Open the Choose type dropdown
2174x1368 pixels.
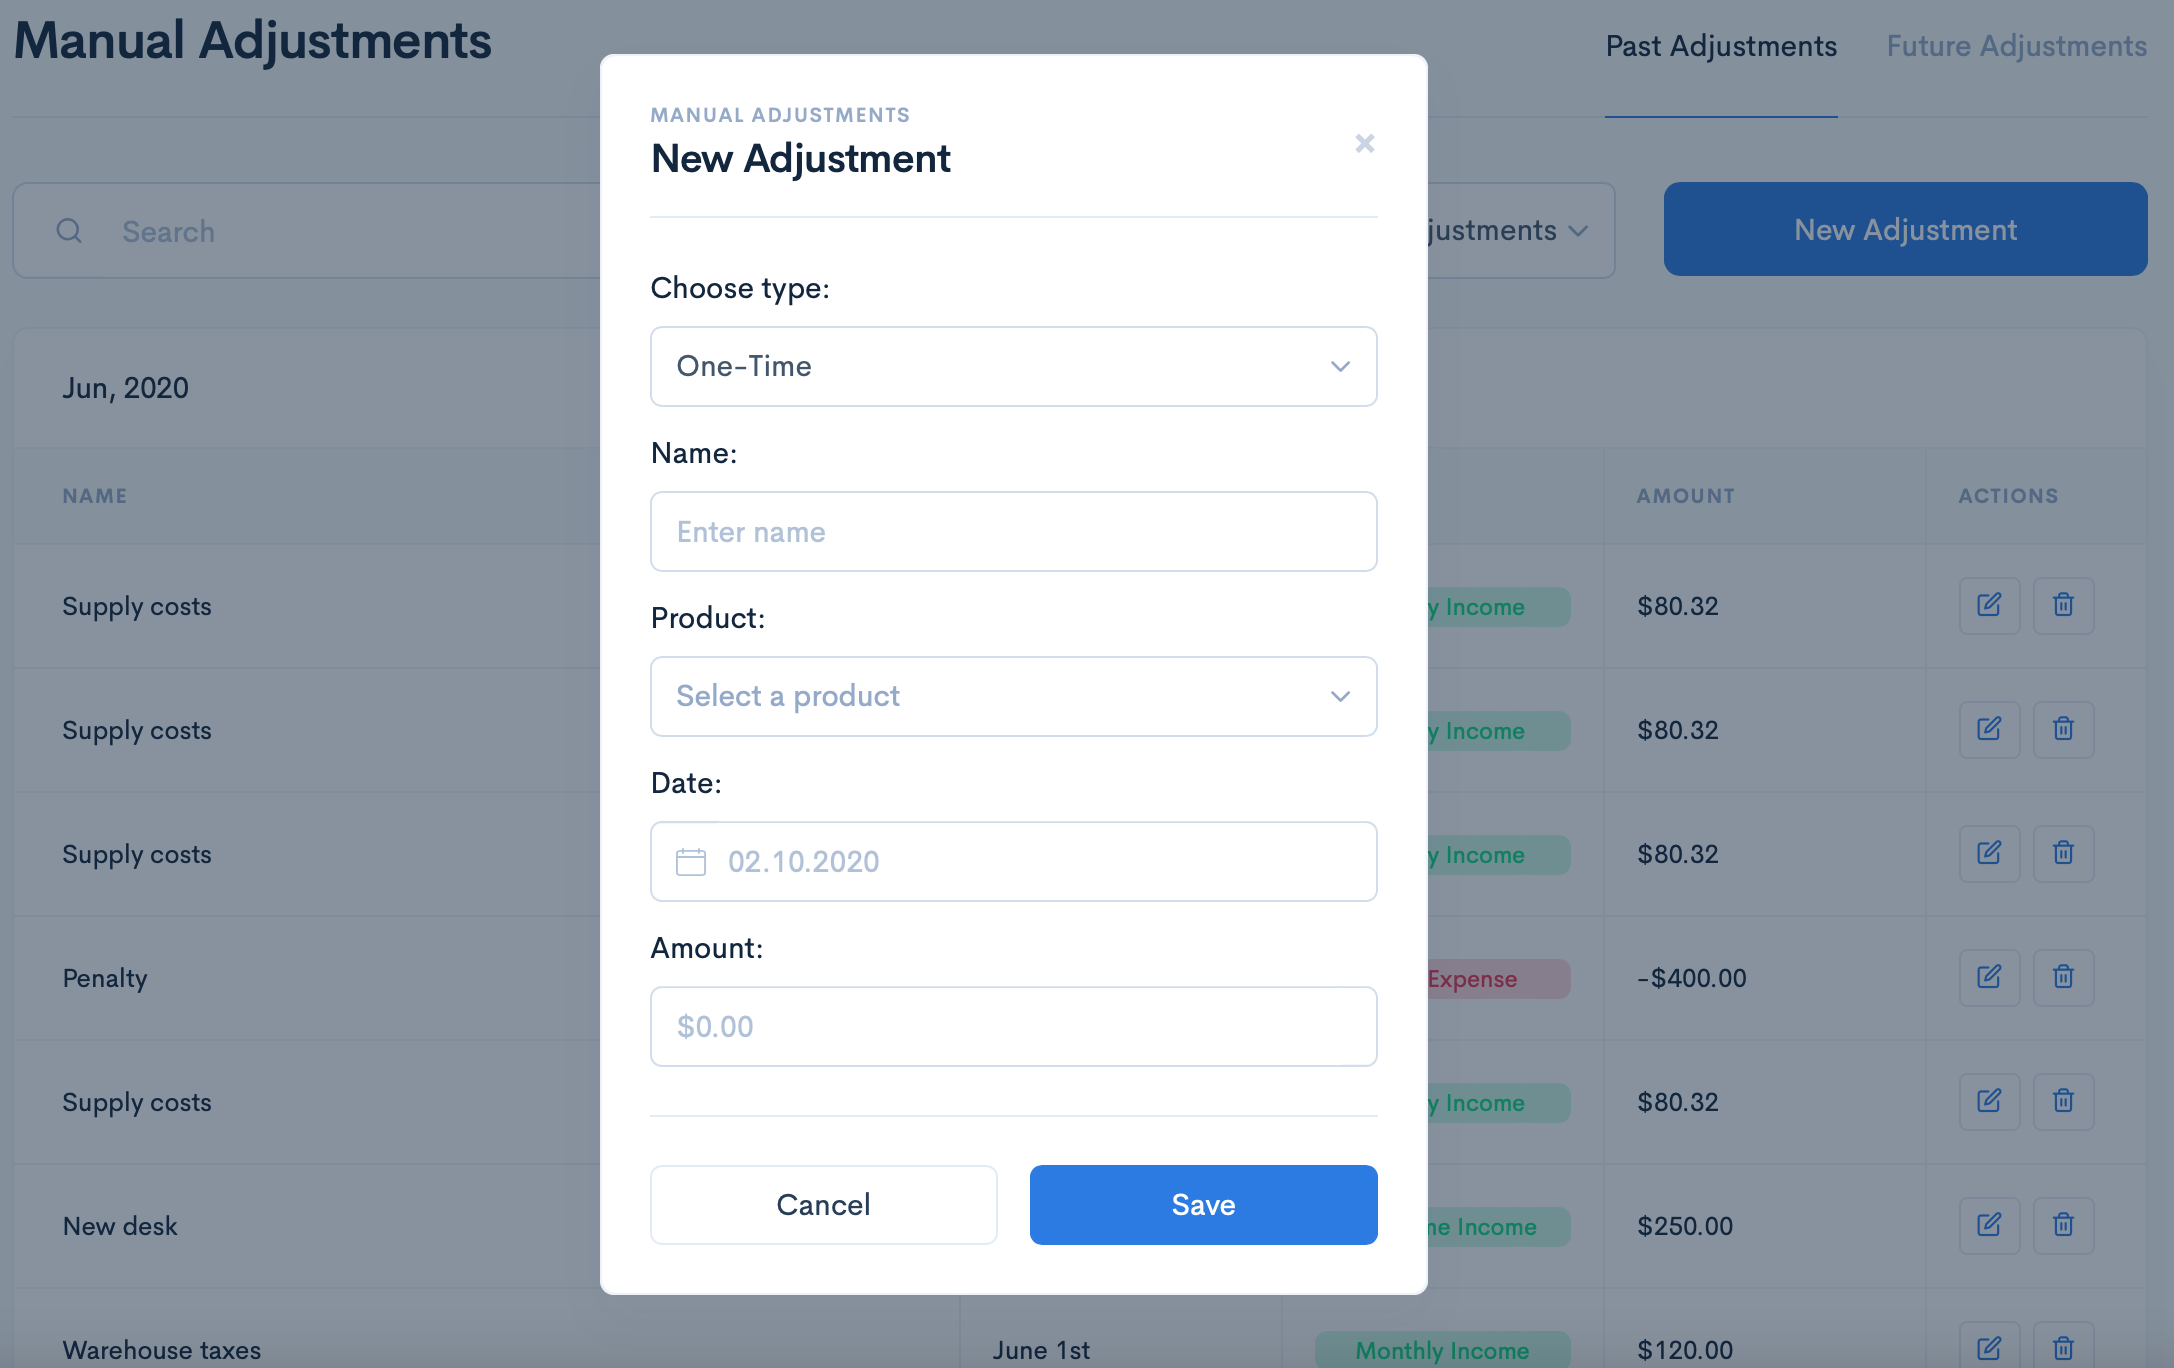click(1013, 366)
